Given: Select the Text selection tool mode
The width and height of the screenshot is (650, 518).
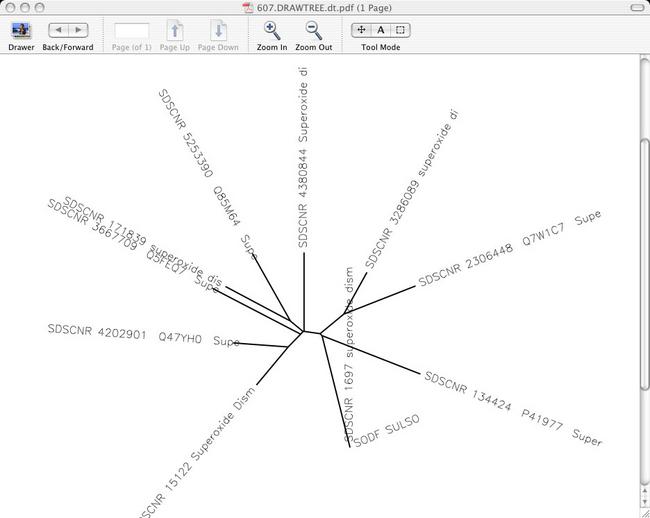Looking at the screenshot, I should (380, 30).
